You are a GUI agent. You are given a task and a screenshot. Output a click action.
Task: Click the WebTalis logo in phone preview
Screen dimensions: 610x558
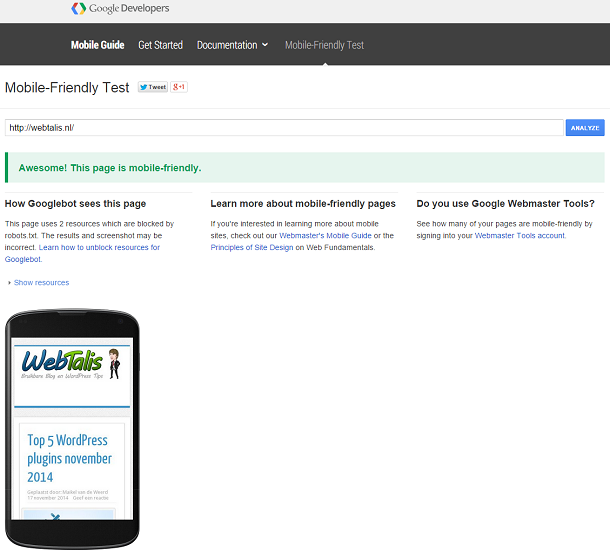(x=60, y=362)
